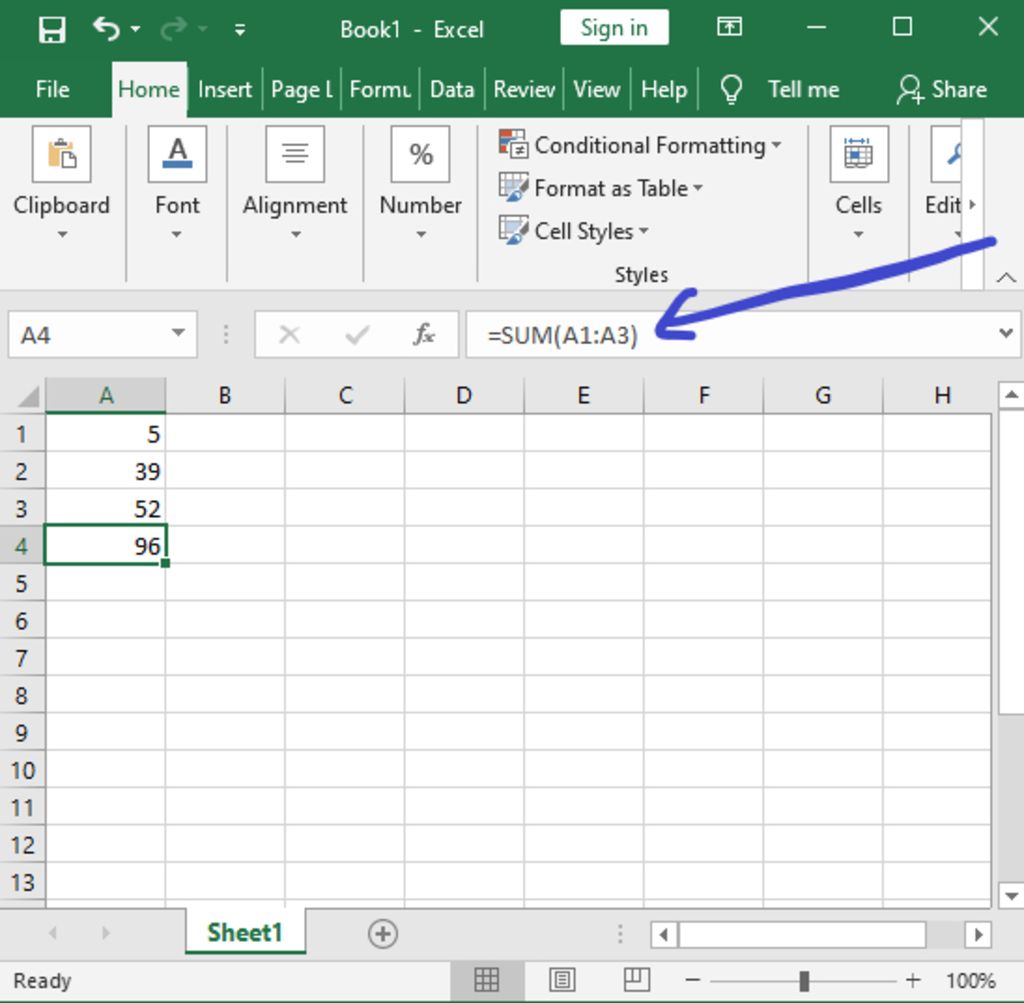This screenshot has width=1024, height=1003.
Task: Click the vertical scrollbar up arrow
Action: pos(1011,394)
